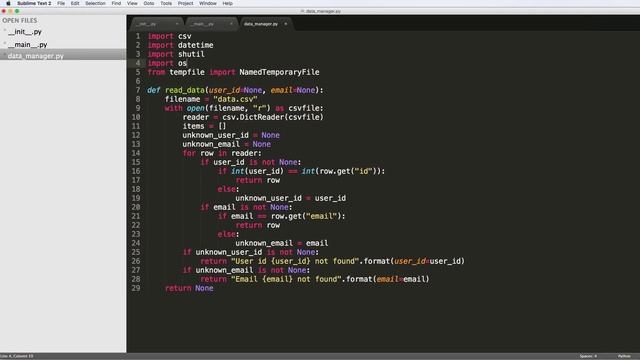Place cursor on 'import csv' line
Image resolution: width=640 pixels, height=360 pixels.
(169, 36)
